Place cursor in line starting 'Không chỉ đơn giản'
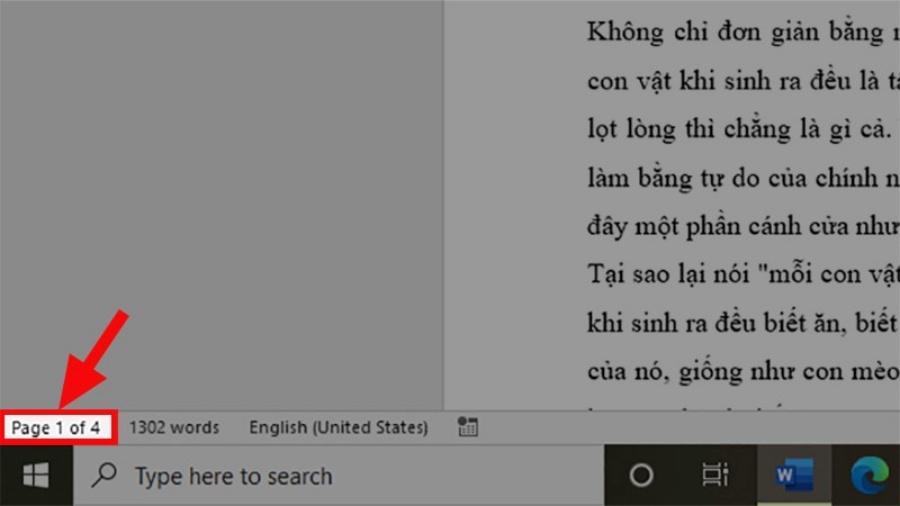The height and width of the screenshot is (506, 900). (x=740, y=32)
